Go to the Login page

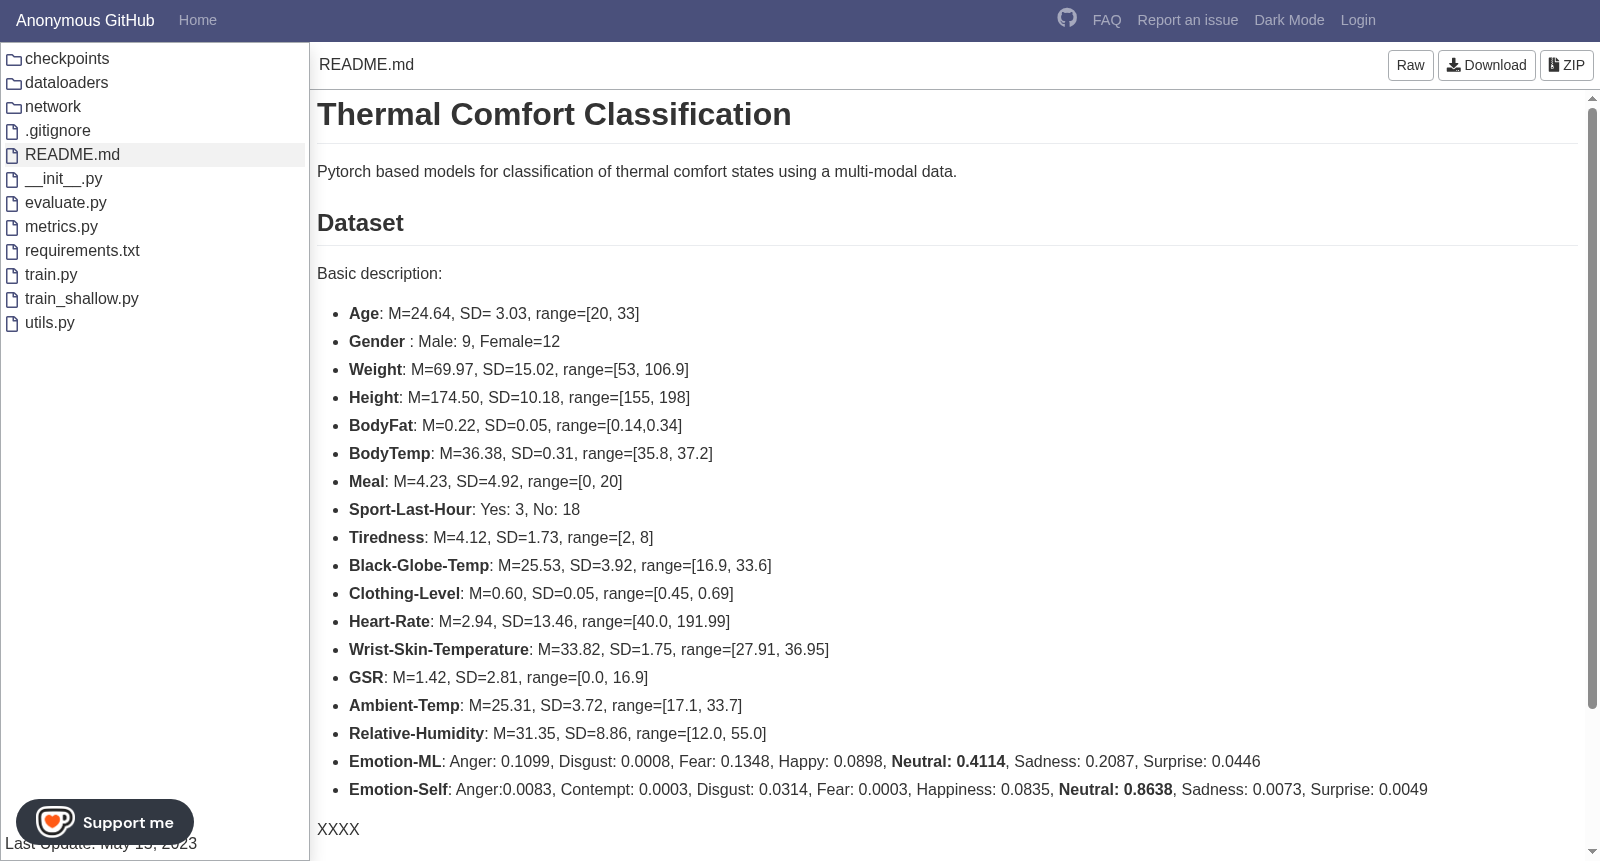(1358, 20)
